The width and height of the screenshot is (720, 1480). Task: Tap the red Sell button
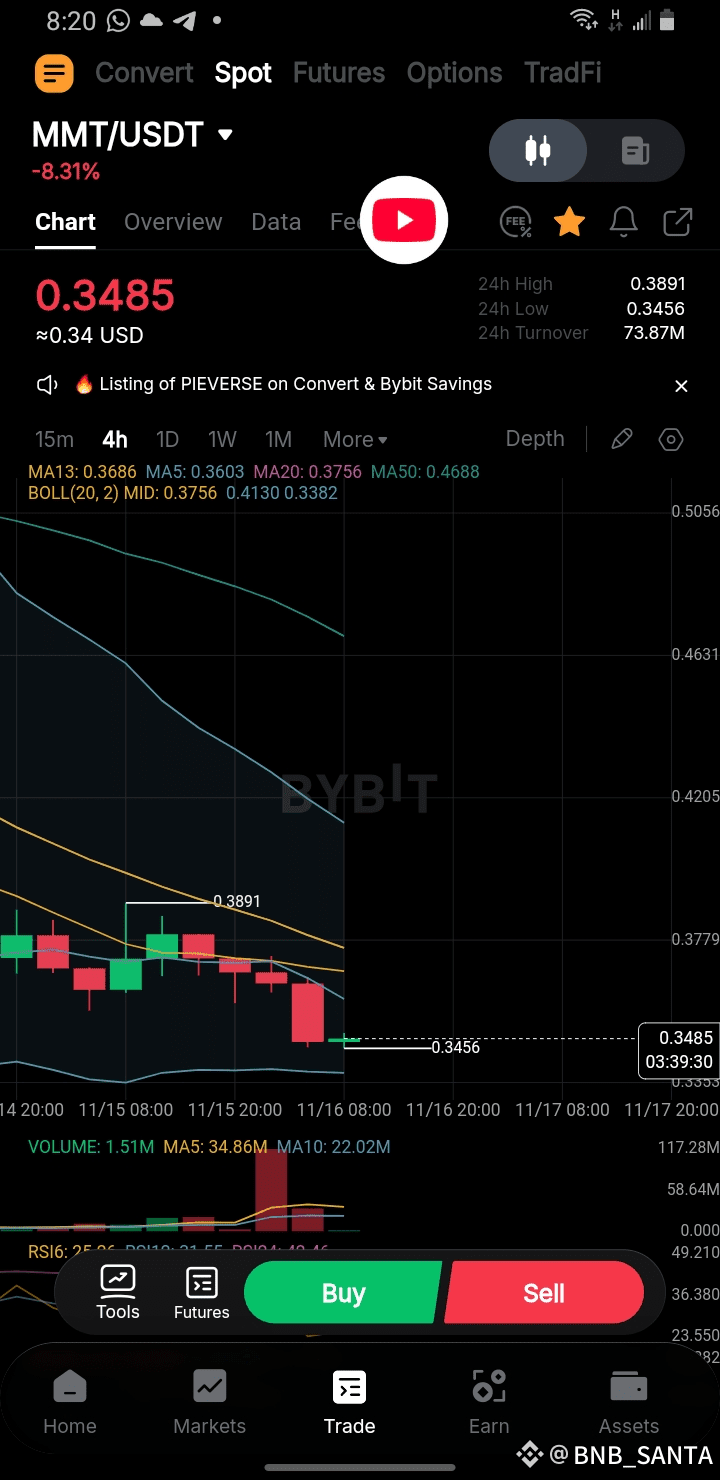click(544, 1293)
